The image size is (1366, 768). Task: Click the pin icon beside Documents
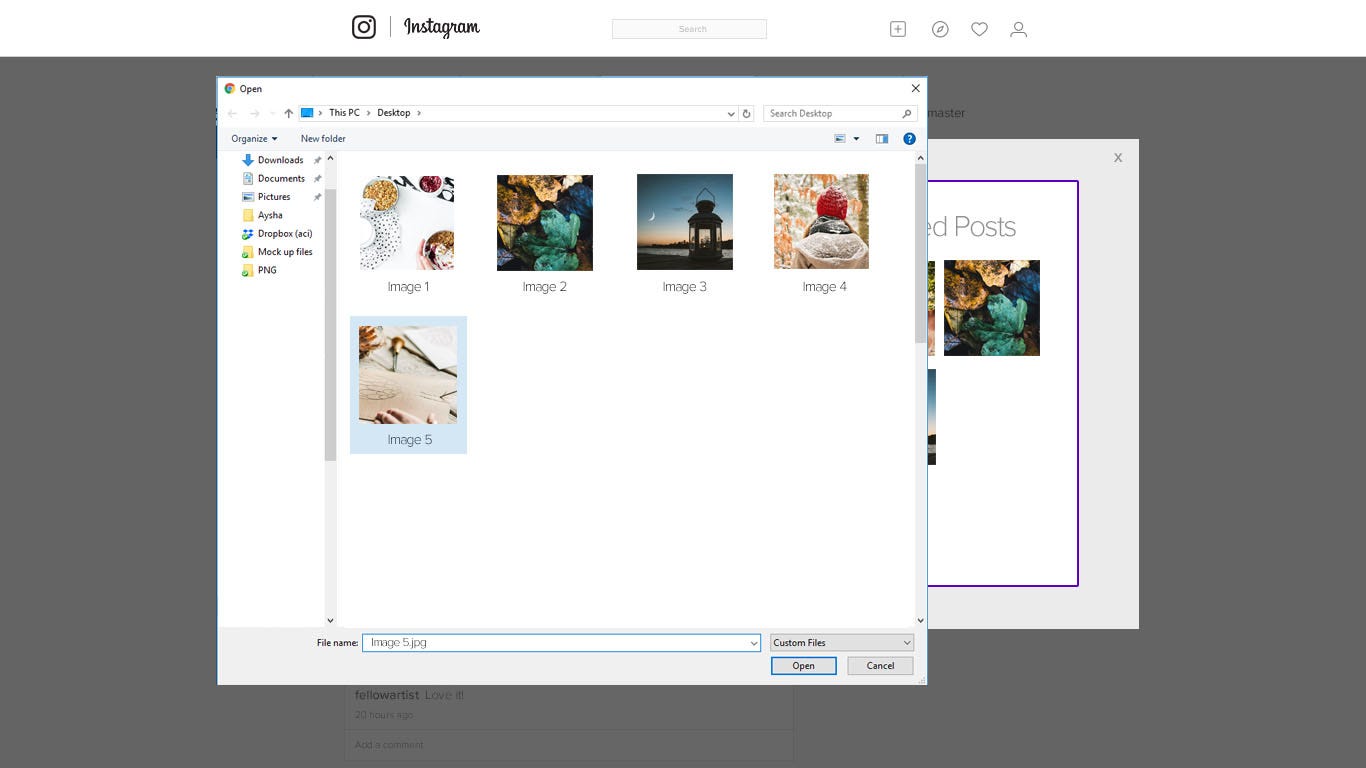317,178
